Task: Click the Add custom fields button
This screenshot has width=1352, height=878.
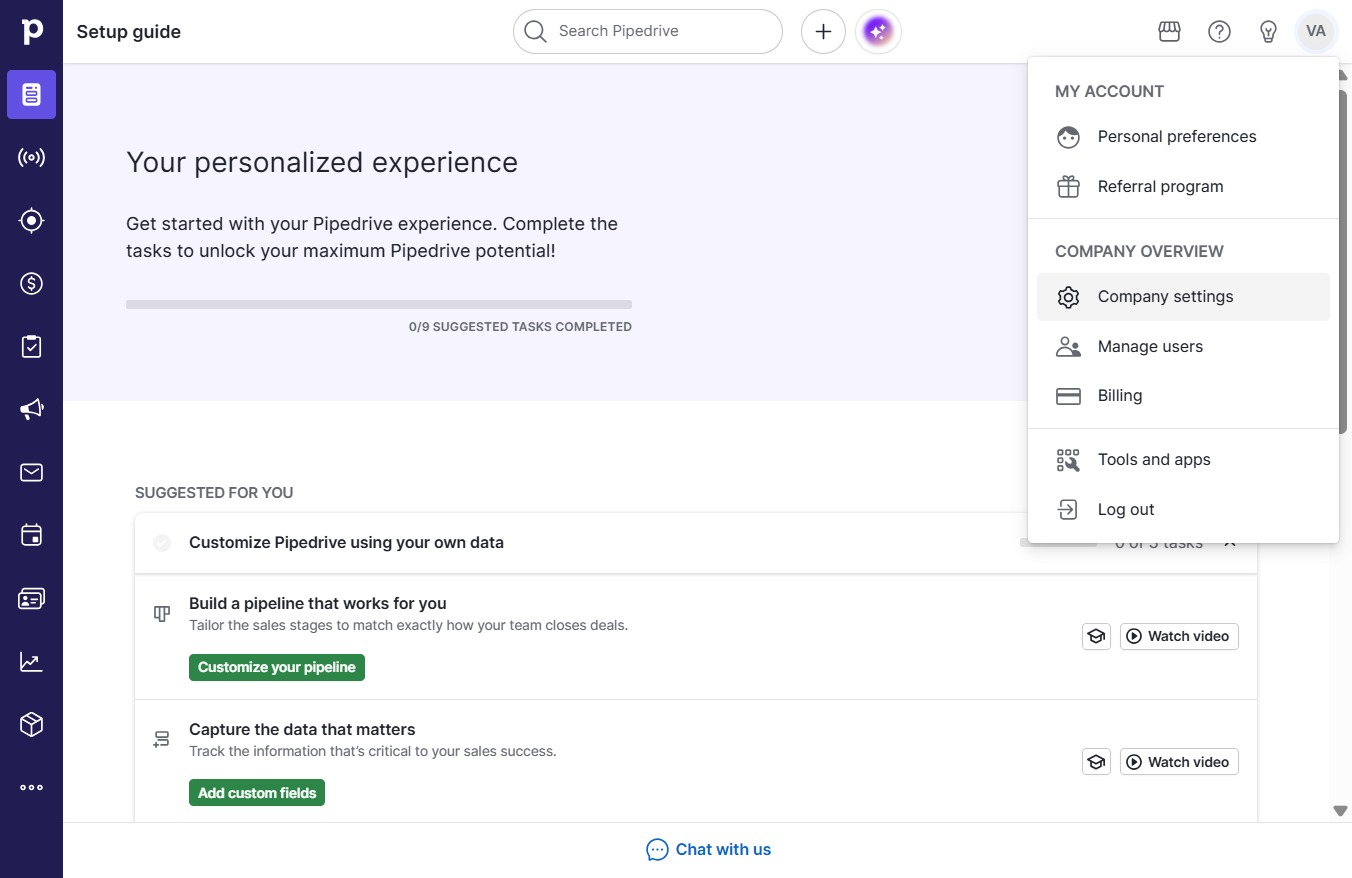Action: tap(257, 793)
